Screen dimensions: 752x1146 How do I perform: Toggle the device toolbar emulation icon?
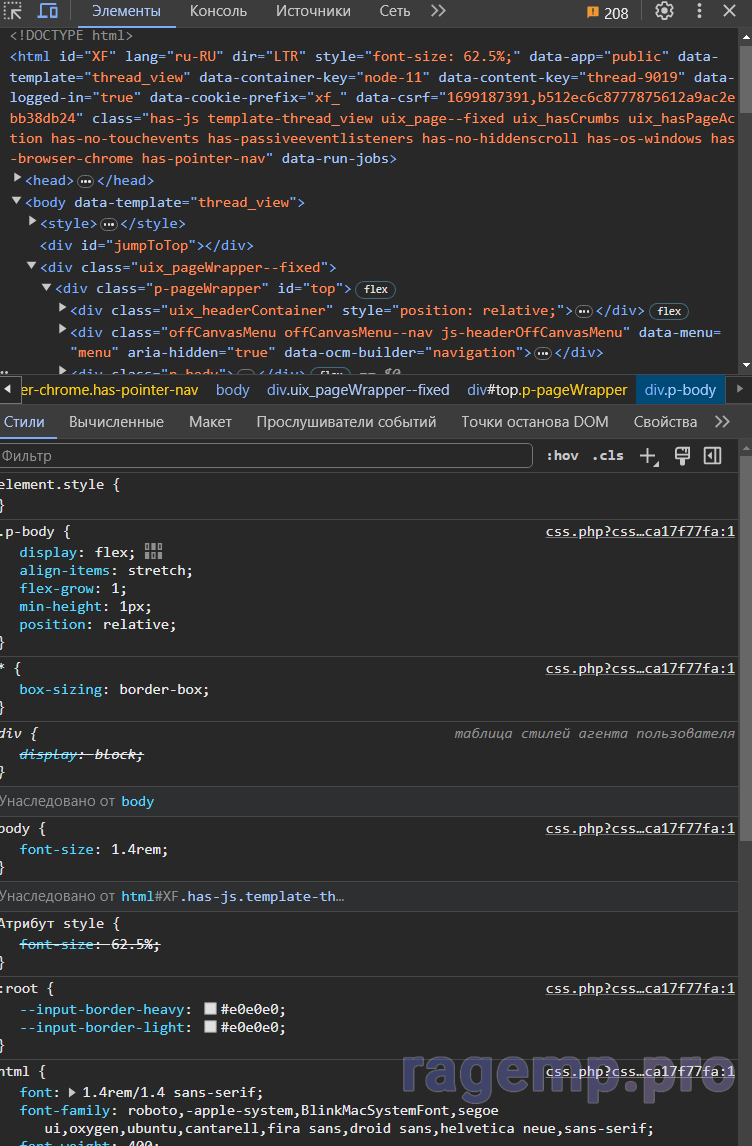click(x=48, y=11)
